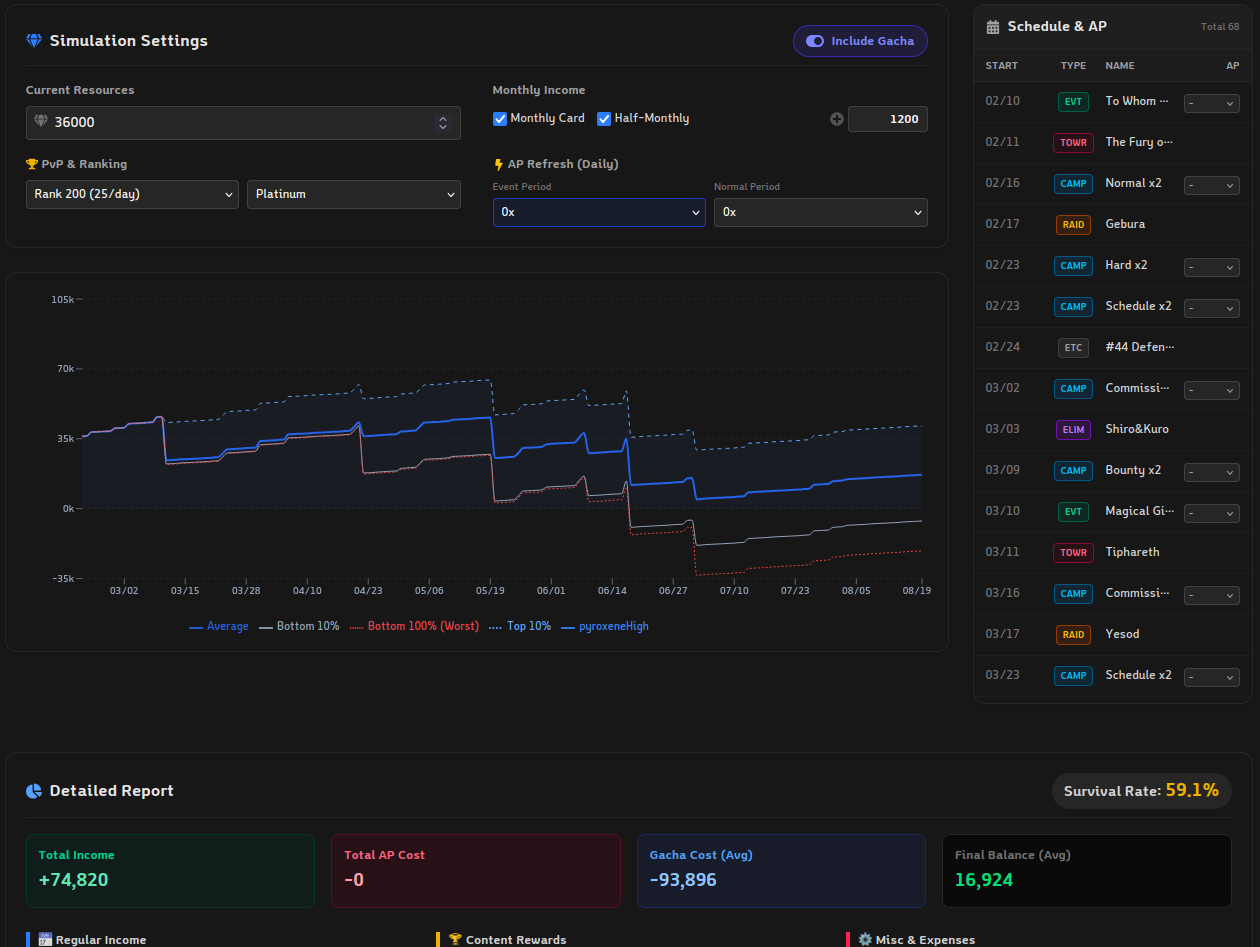Screen dimensions: 1260x947
Task: Click the trophy icon beside Content Rewards
Action: pyautogui.click(x=454, y=940)
